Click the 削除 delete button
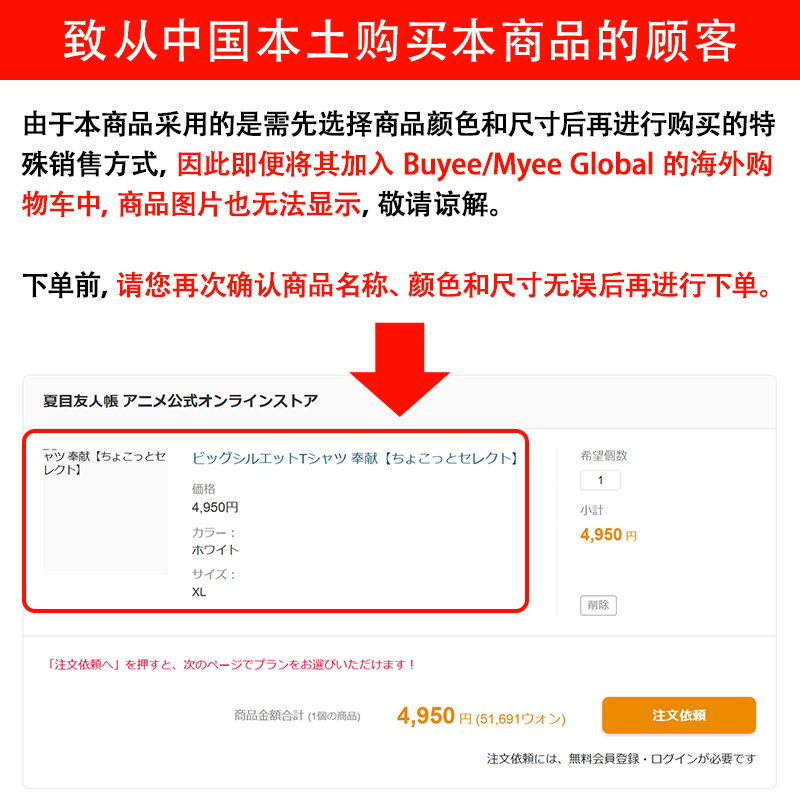Viewport: 800px width, 800px height. [598, 605]
